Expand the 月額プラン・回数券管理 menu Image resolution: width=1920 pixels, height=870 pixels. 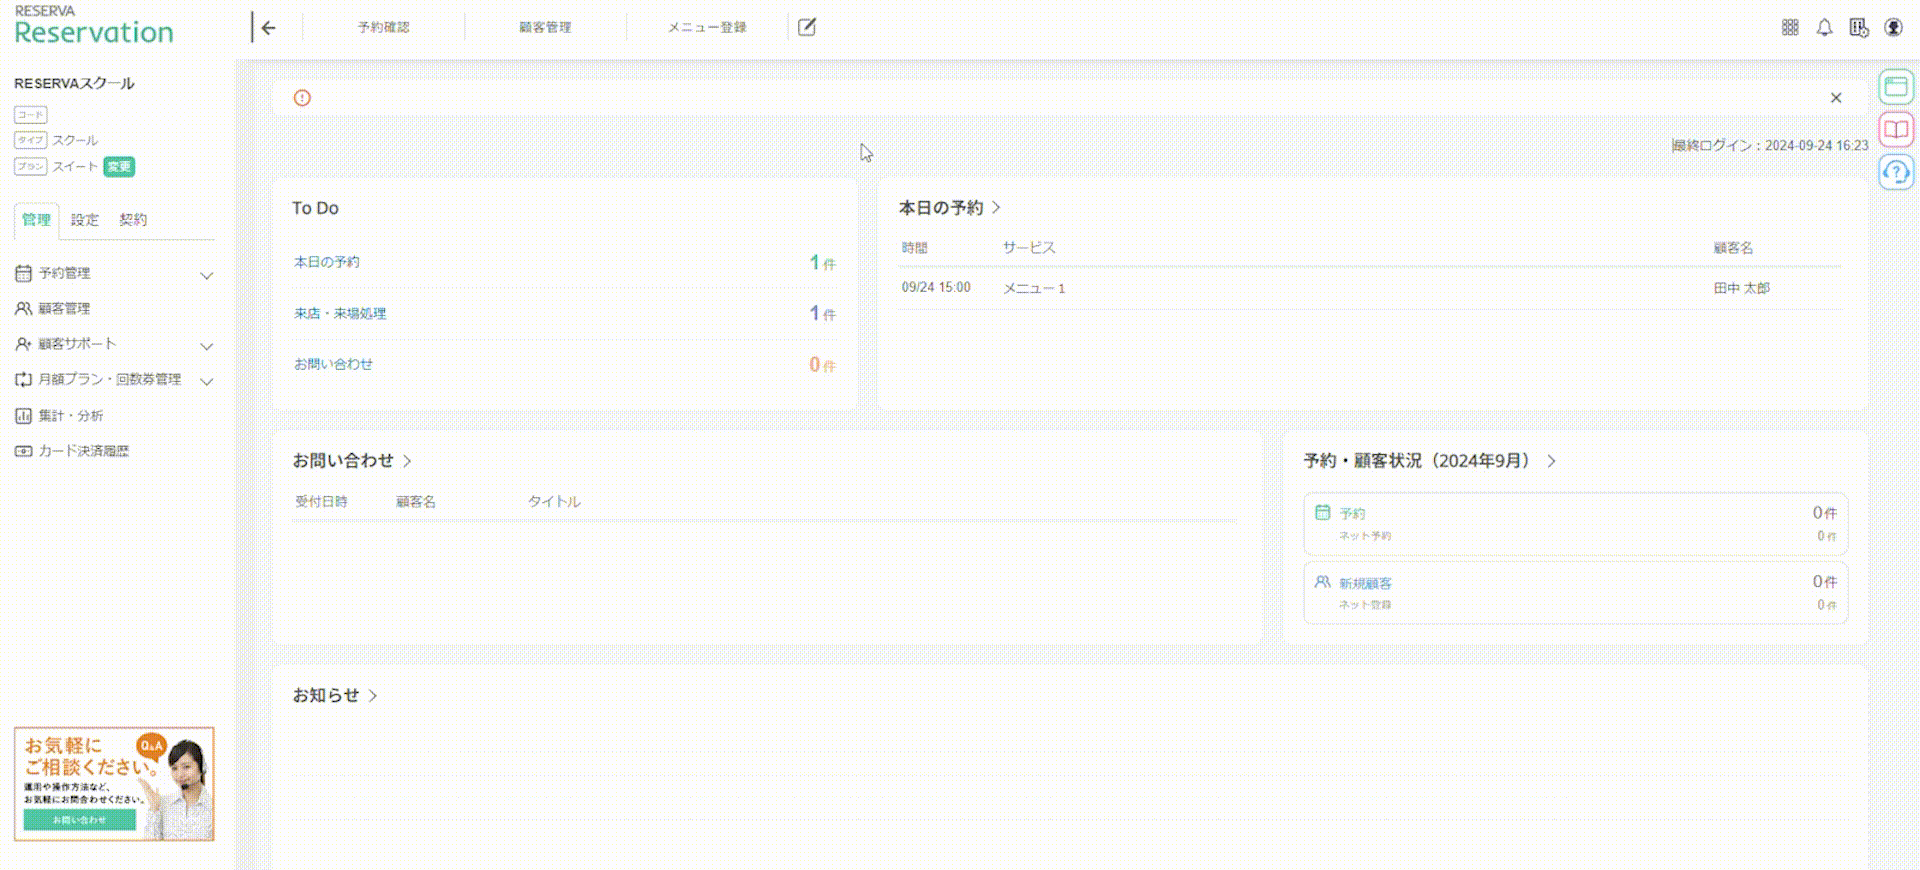point(207,381)
